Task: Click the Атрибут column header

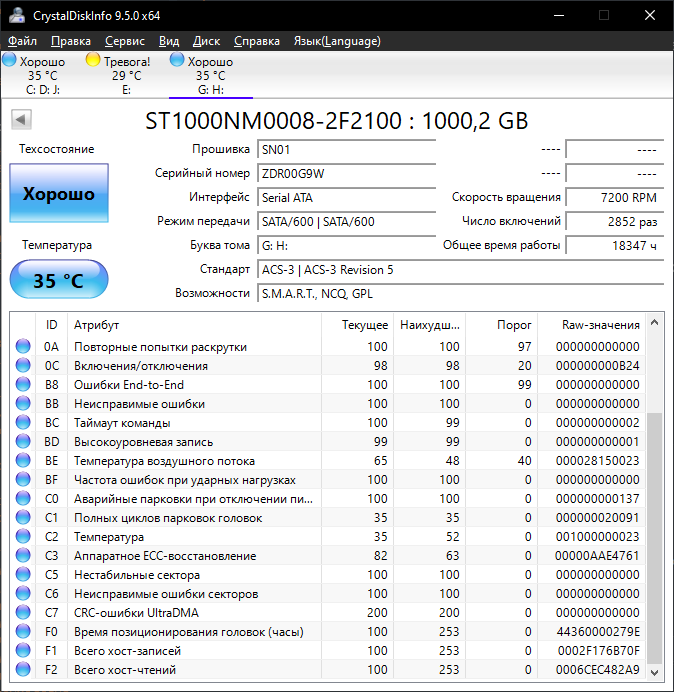Action: pyautogui.click(x=194, y=325)
